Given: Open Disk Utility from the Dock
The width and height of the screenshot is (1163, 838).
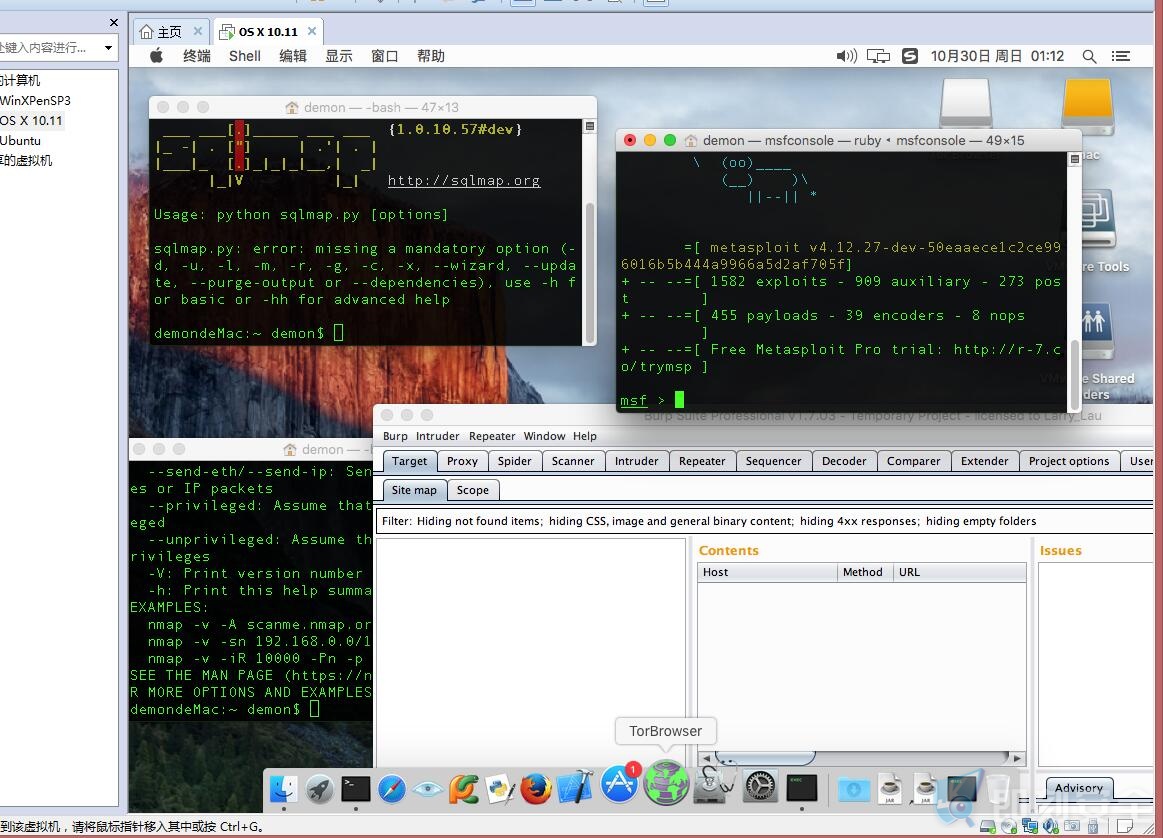Looking at the screenshot, I should pos(714,786).
